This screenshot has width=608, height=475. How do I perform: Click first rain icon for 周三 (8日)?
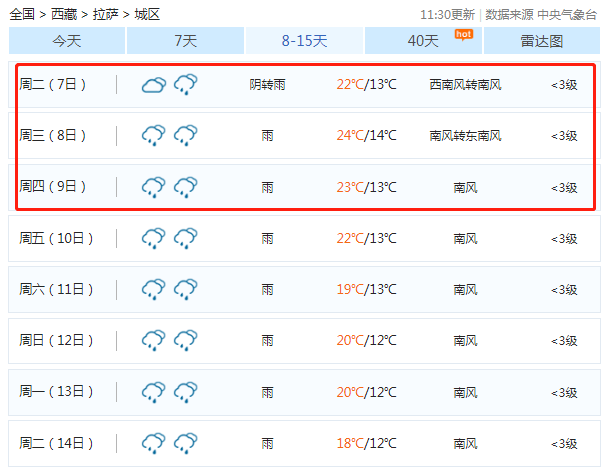154,135
